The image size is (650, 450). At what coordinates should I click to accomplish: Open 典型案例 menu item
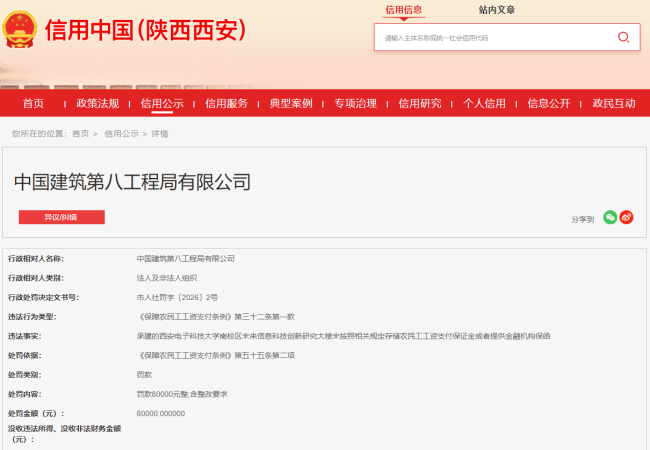click(x=291, y=103)
